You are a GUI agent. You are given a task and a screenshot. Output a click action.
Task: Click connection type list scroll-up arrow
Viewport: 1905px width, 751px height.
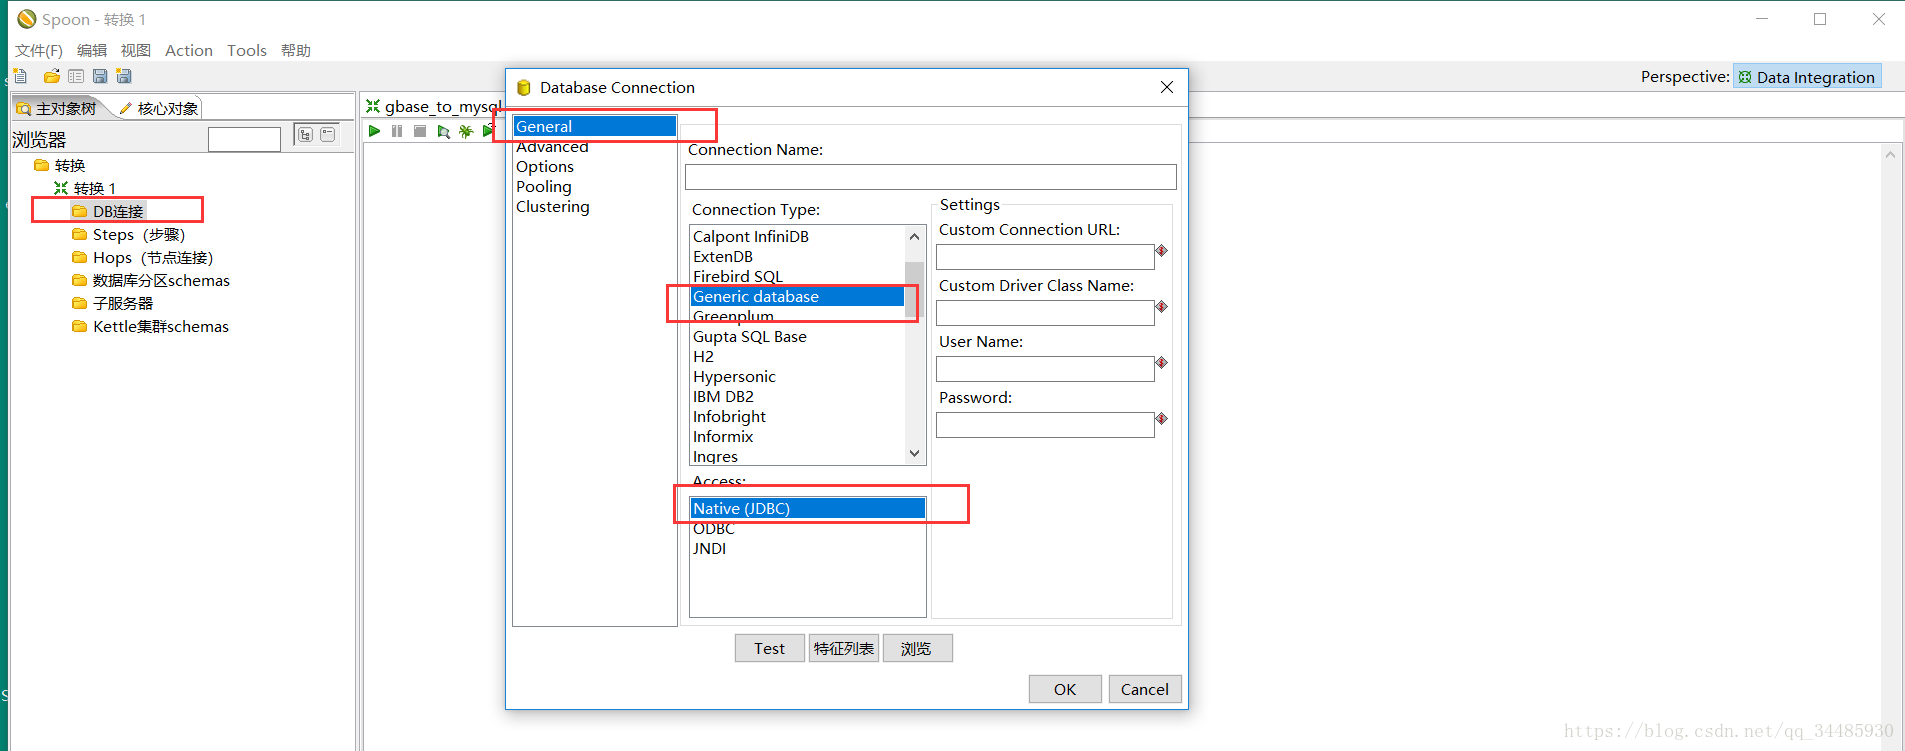[914, 236]
